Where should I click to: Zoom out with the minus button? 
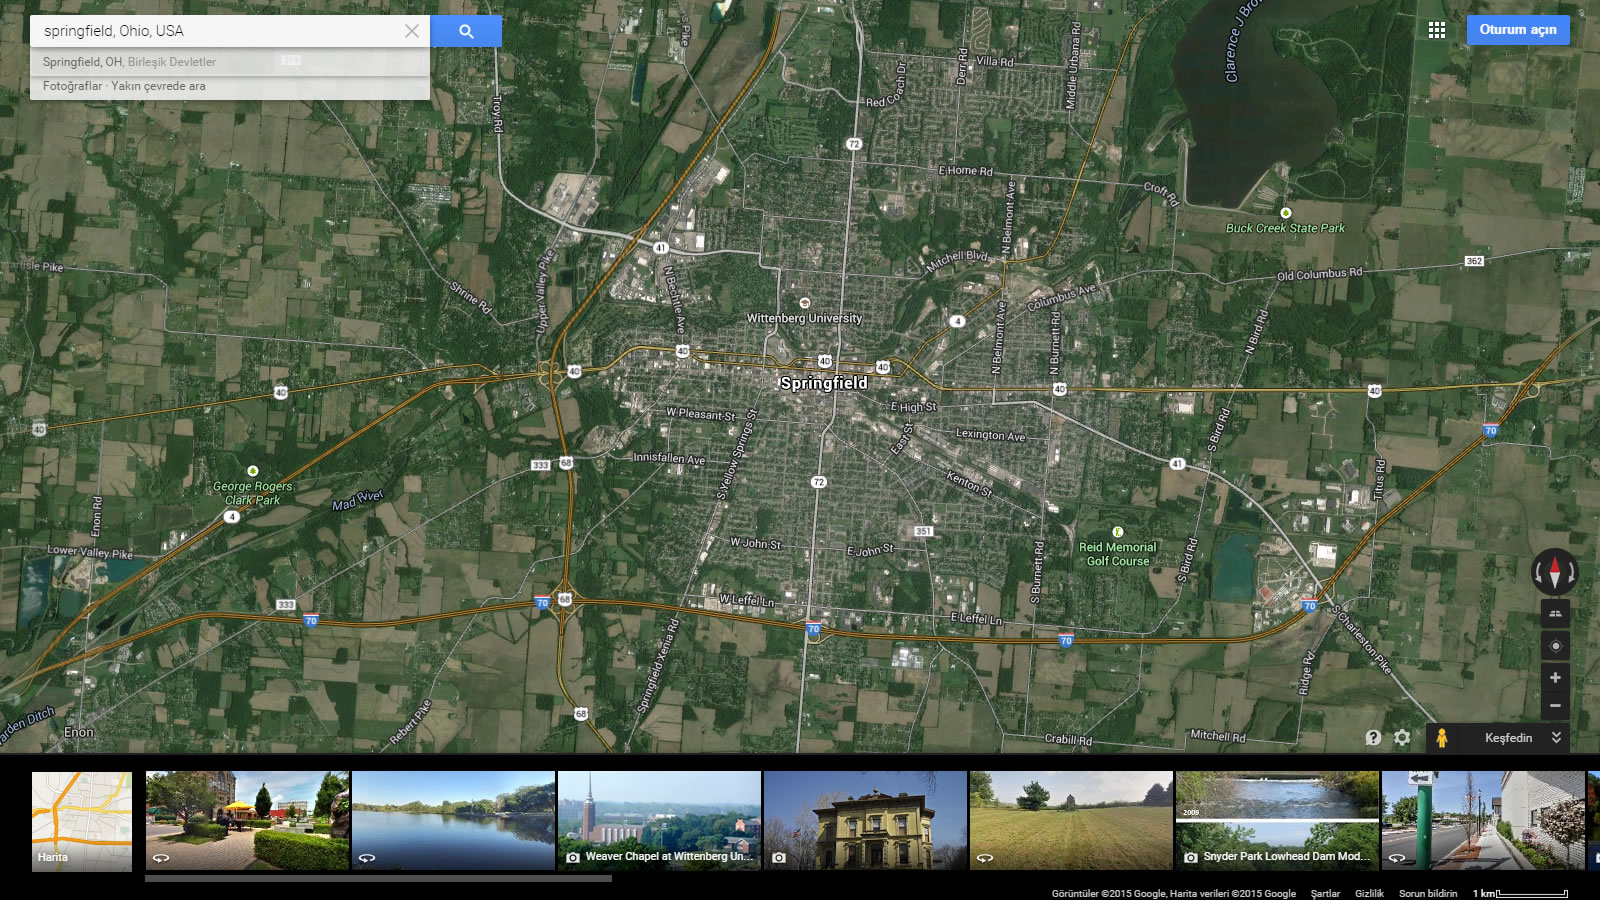pyautogui.click(x=1555, y=706)
